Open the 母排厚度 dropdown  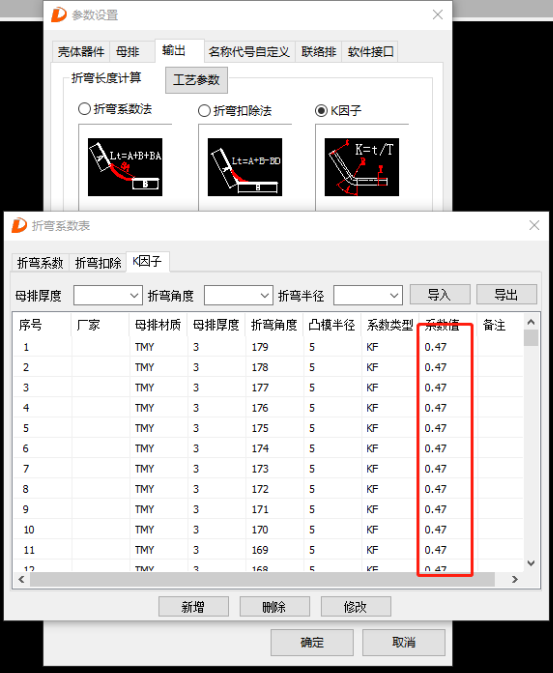[x=108, y=295]
